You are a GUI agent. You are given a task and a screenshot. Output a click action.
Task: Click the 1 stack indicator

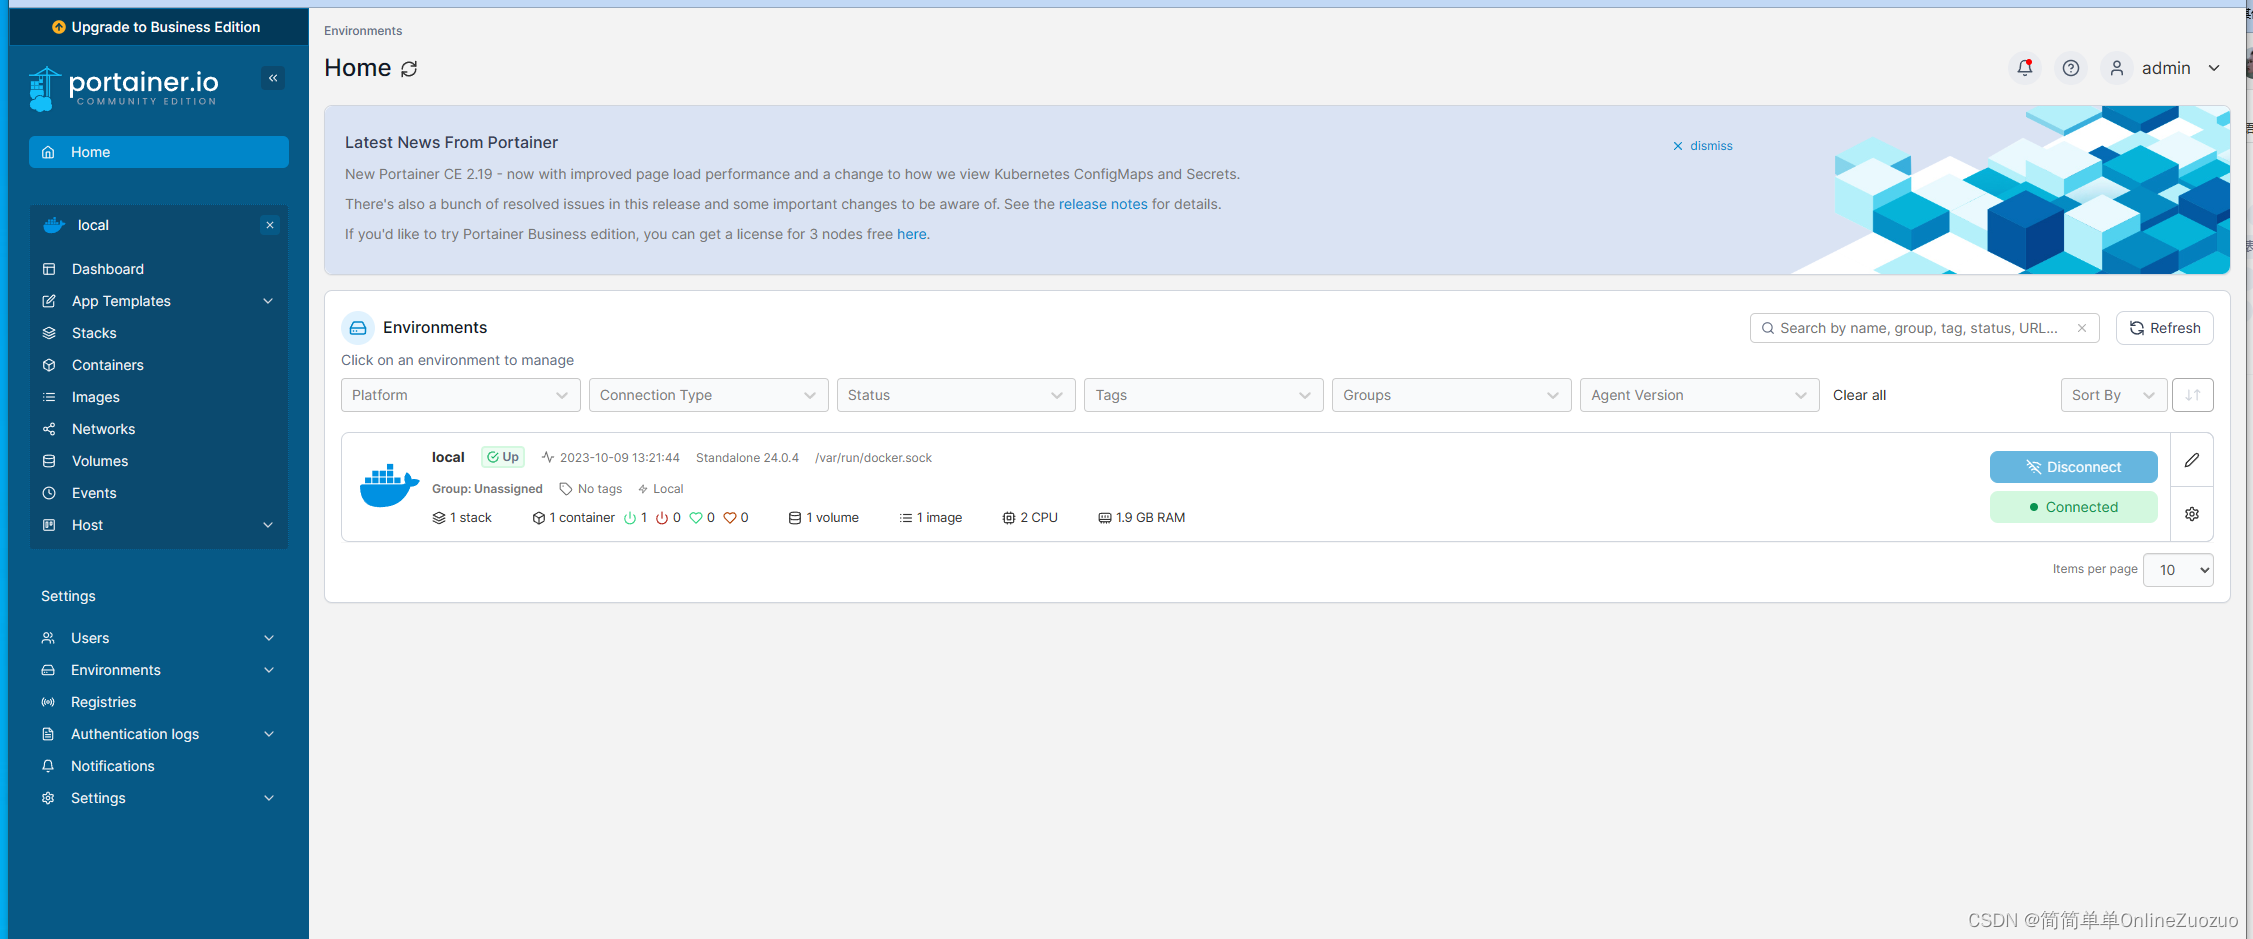pyautogui.click(x=462, y=518)
